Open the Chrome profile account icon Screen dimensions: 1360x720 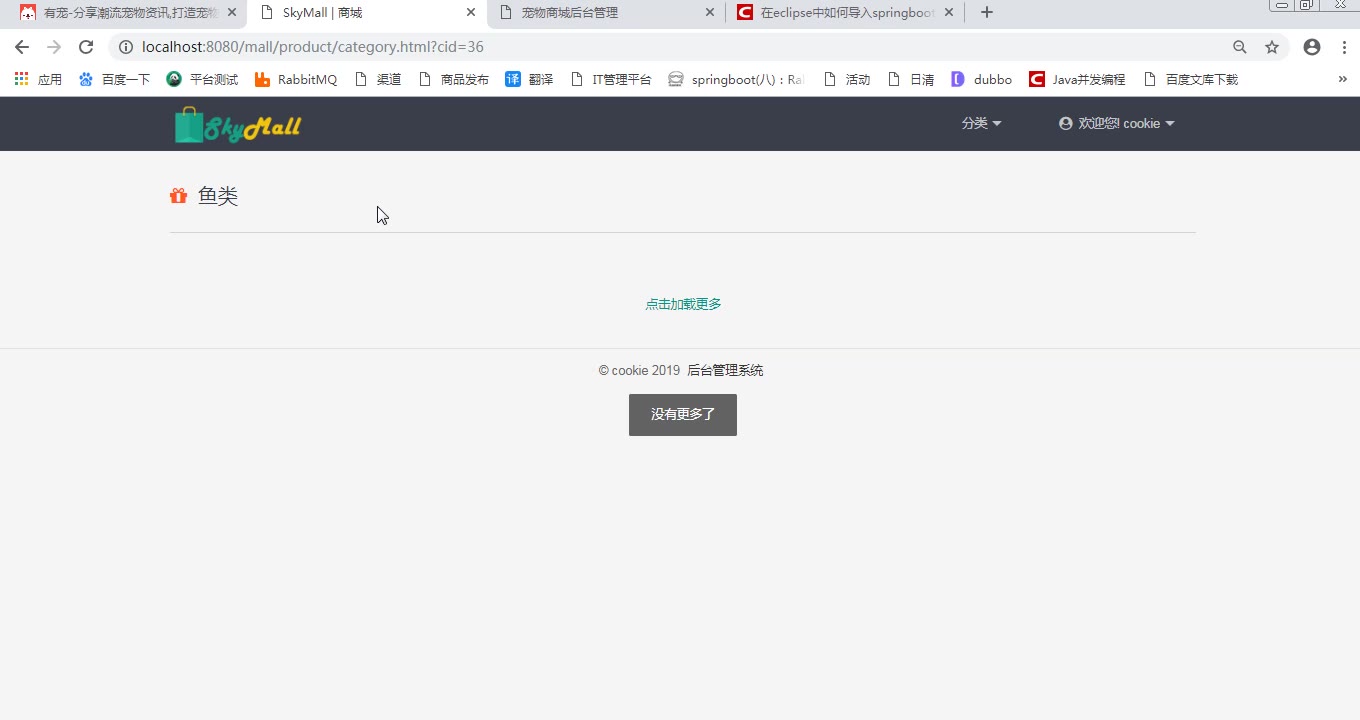pyautogui.click(x=1312, y=47)
